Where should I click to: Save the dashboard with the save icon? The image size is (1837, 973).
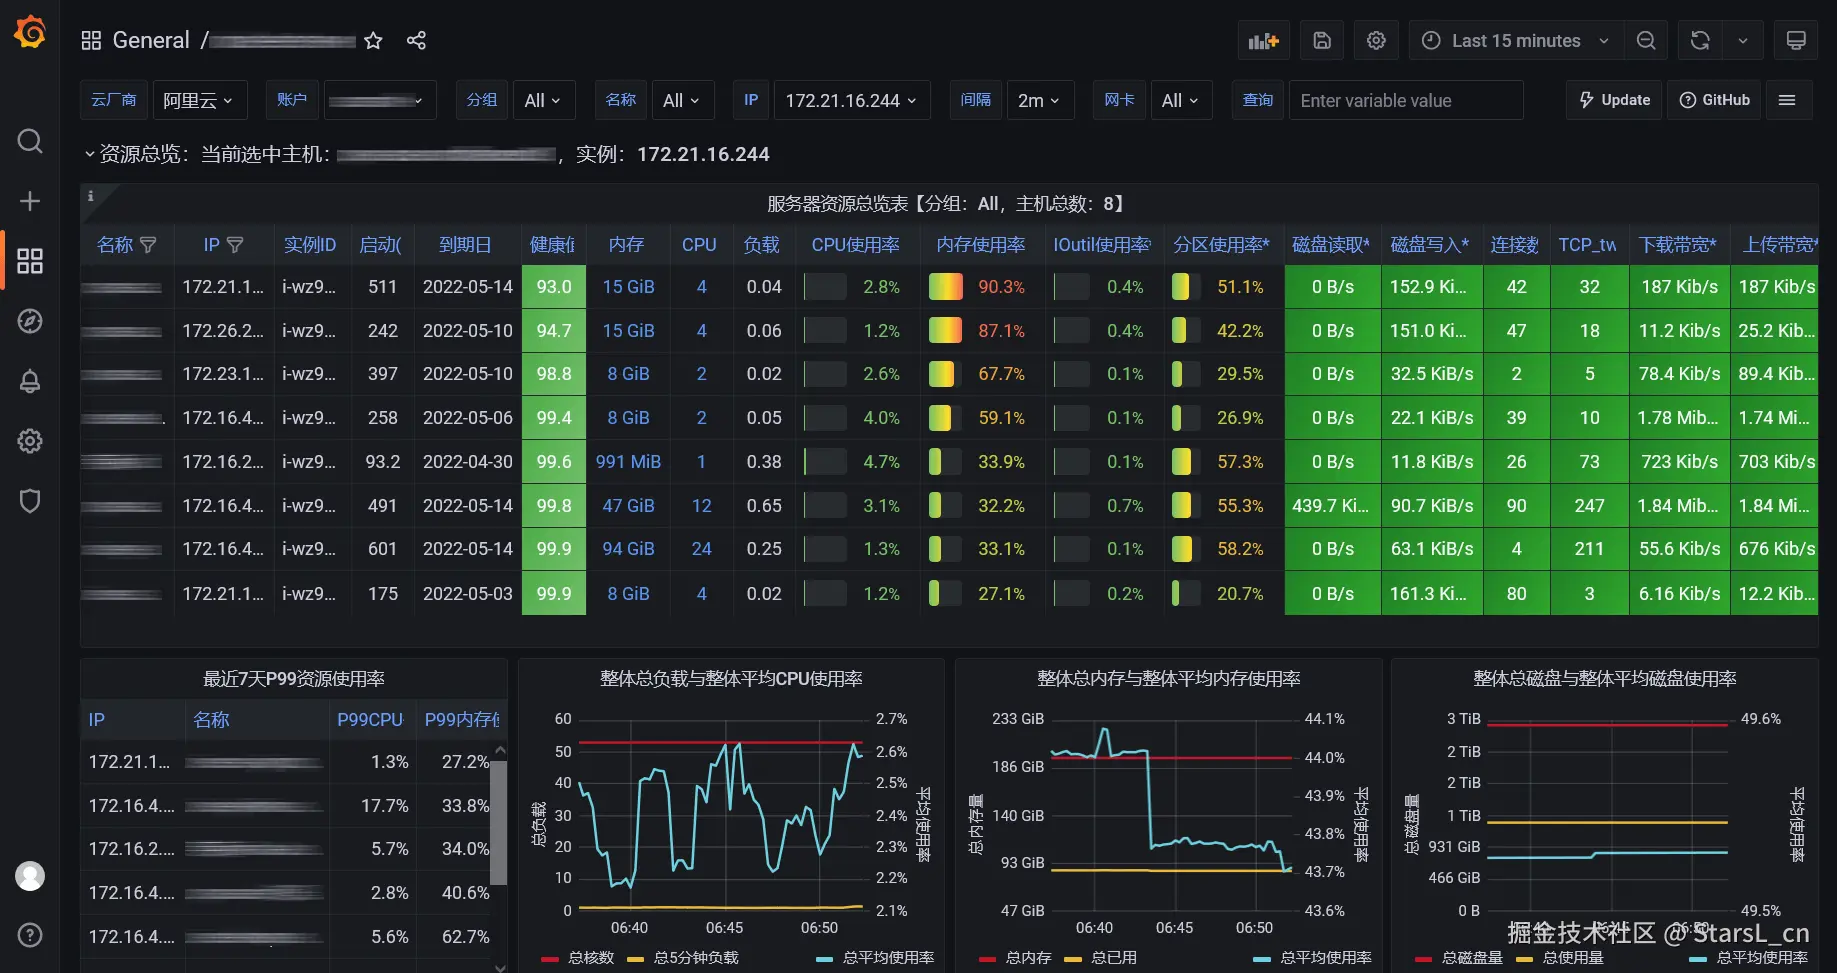click(1322, 41)
